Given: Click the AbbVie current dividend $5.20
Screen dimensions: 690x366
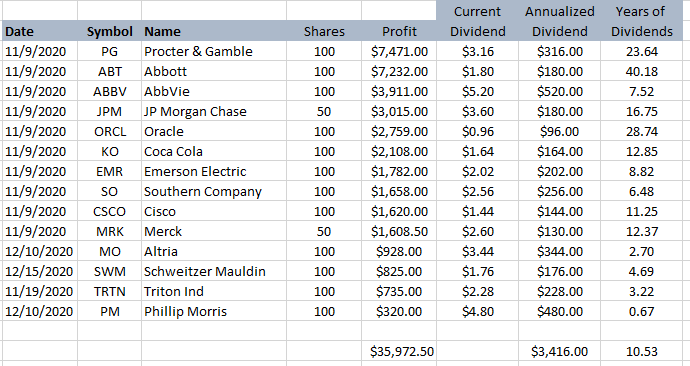Looking at the screenshot, I should (x=477, y=92).
